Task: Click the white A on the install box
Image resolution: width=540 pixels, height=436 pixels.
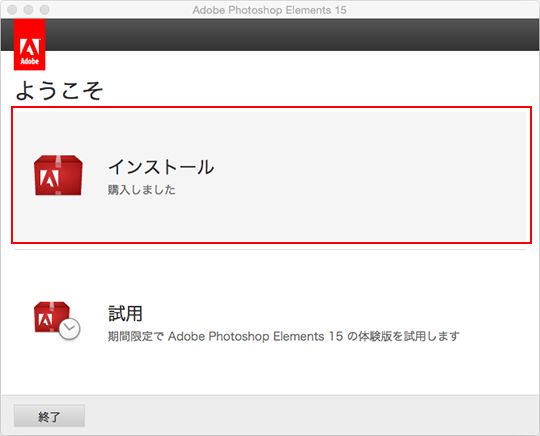Action: point(50,178)
